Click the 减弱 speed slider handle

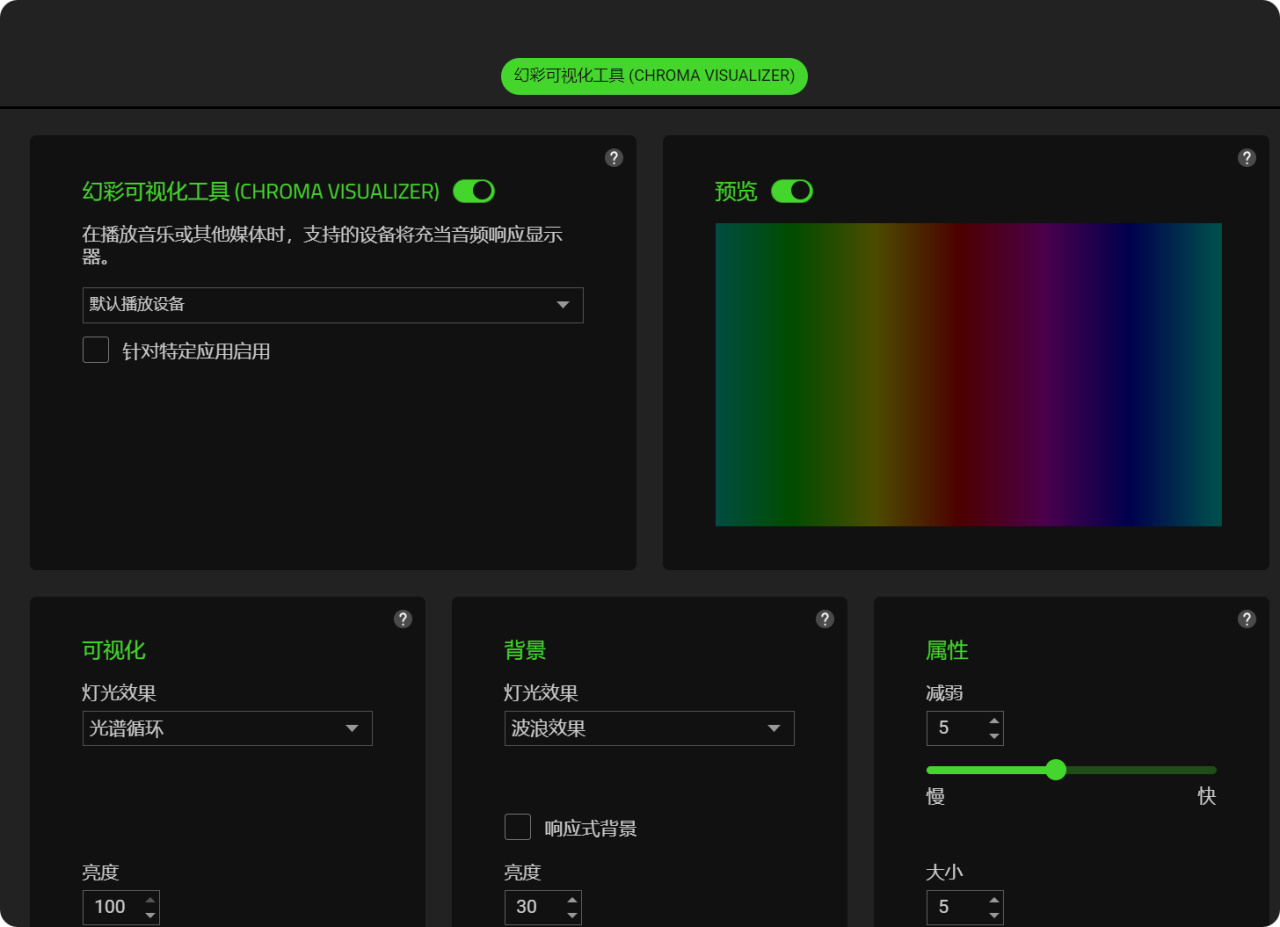tap(1055, 769)
